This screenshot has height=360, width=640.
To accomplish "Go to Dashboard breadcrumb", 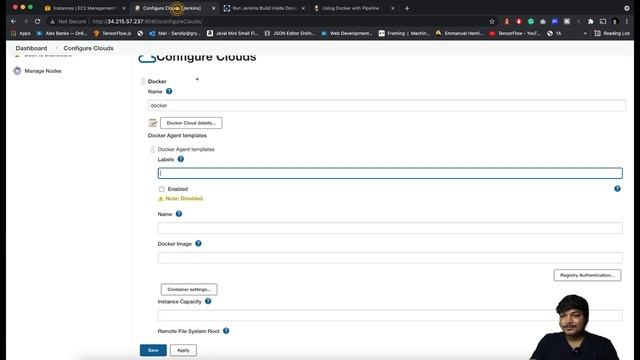I will click(31, 48).
